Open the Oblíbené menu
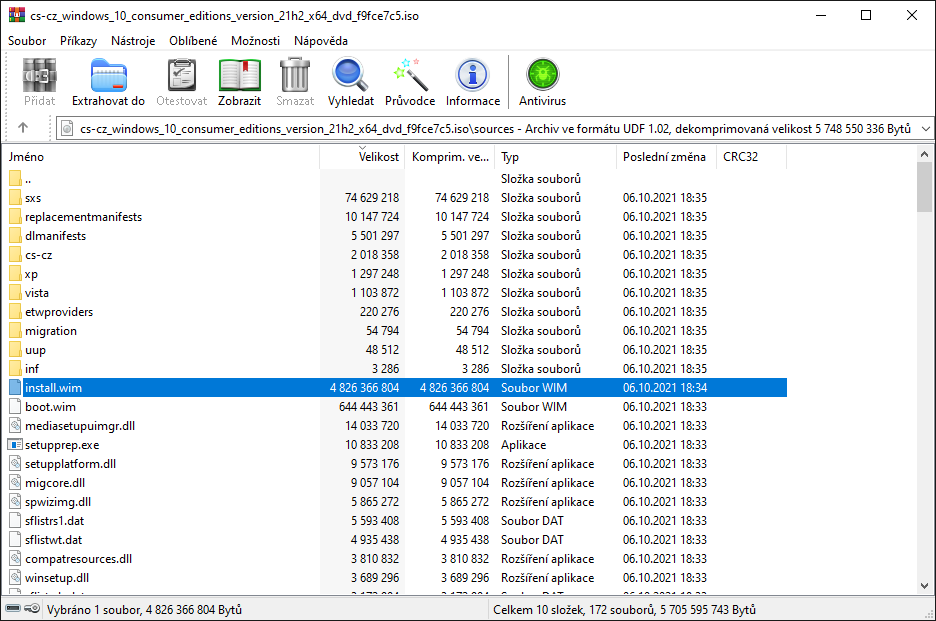 point(193,41)
